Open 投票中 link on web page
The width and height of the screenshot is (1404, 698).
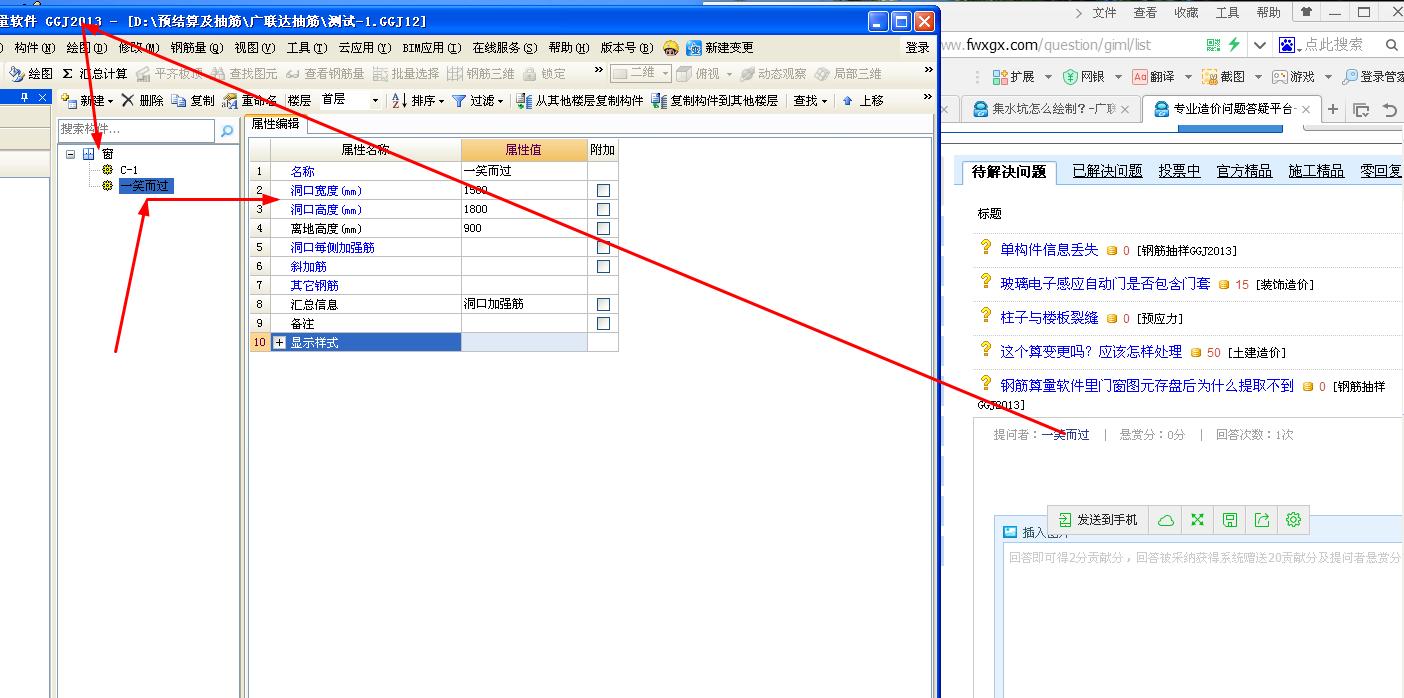(1179, 171)
